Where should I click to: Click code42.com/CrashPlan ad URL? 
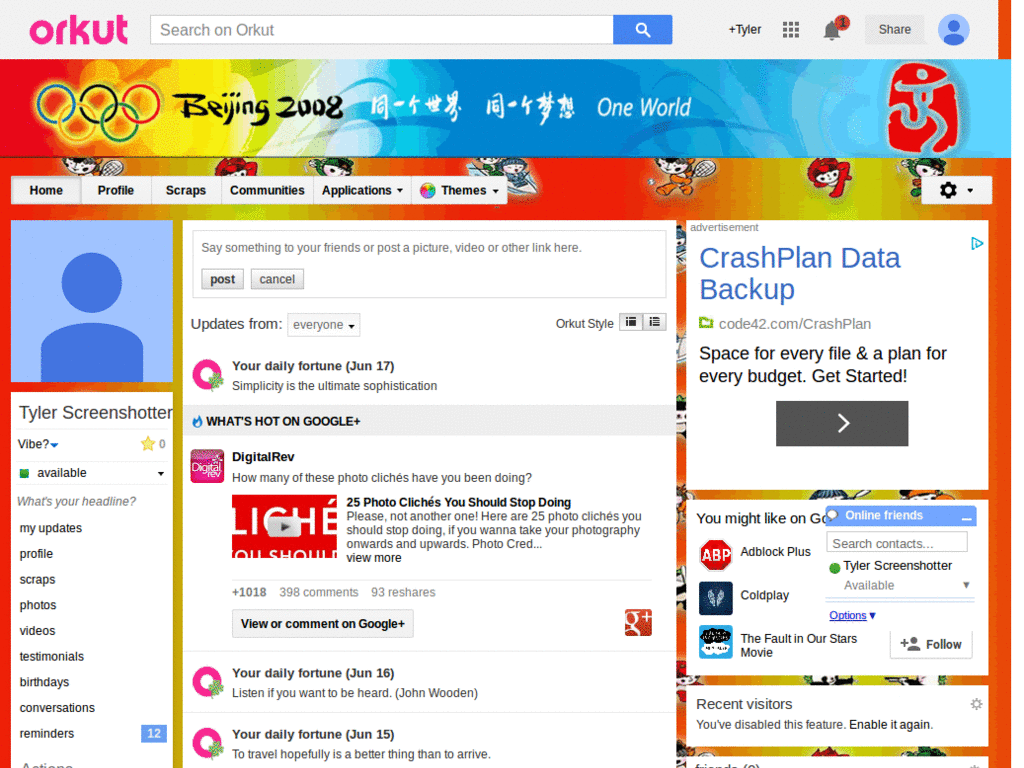pos(794,324)
